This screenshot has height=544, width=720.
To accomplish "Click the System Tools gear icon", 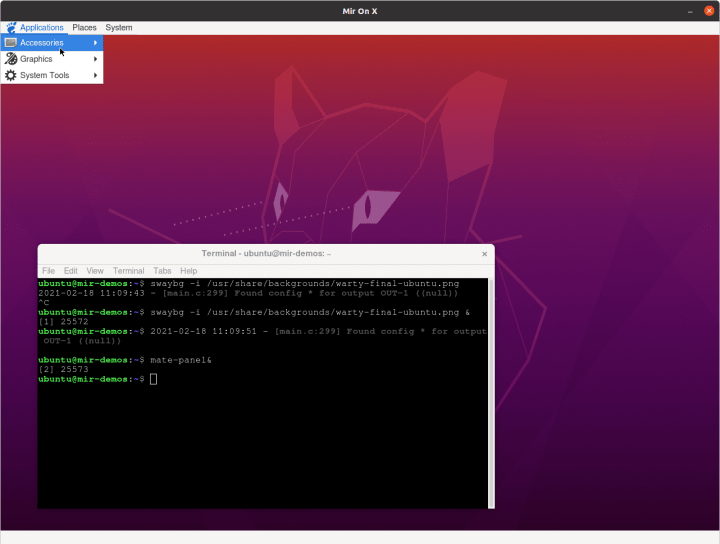I will 11,75.
